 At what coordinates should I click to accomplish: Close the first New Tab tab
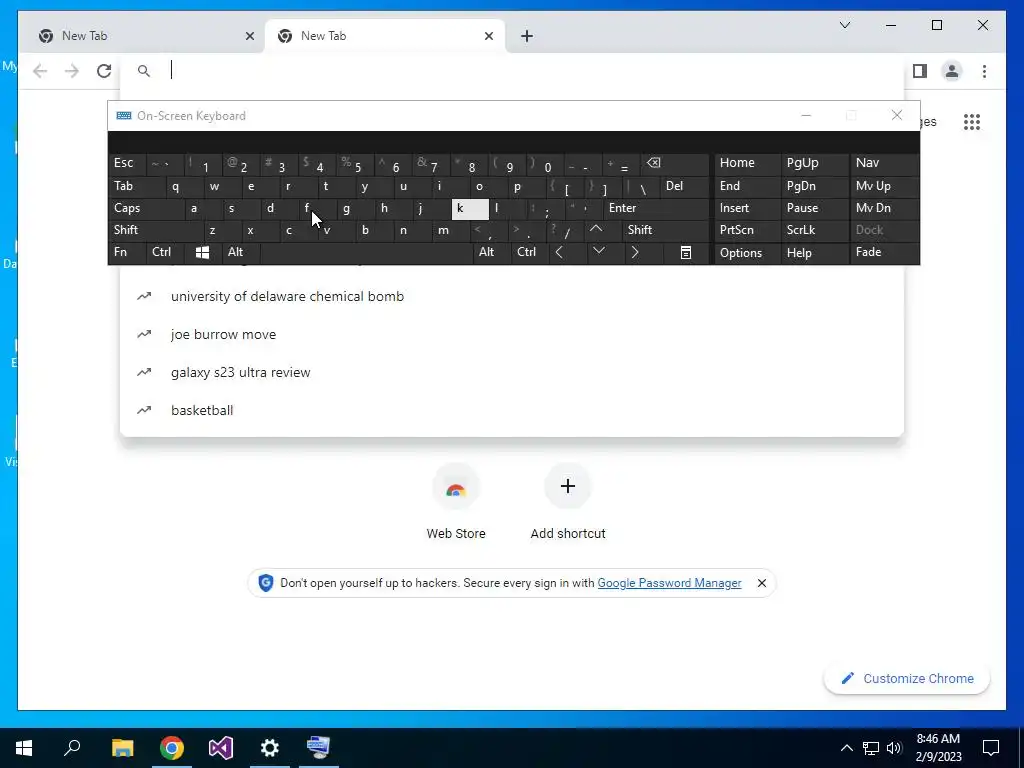[249, 36]
